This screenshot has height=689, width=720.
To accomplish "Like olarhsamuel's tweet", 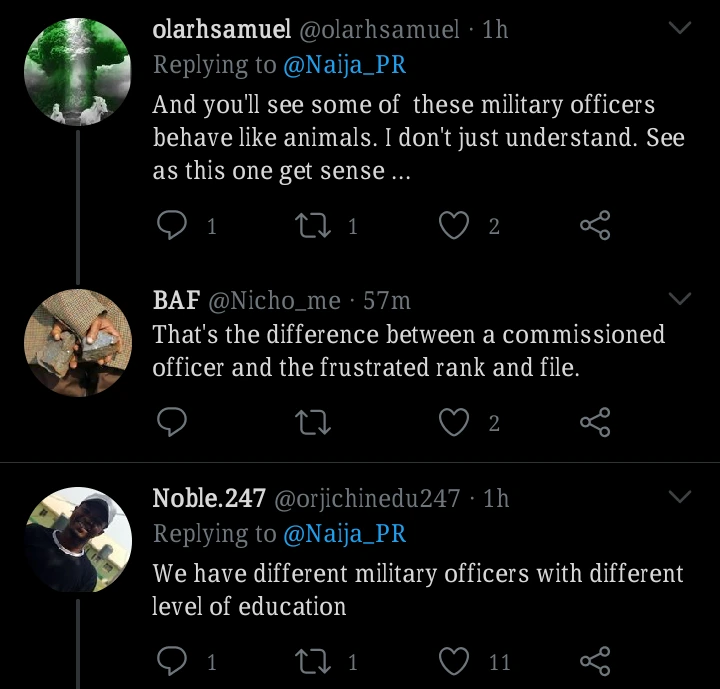I will click(455, 227).
